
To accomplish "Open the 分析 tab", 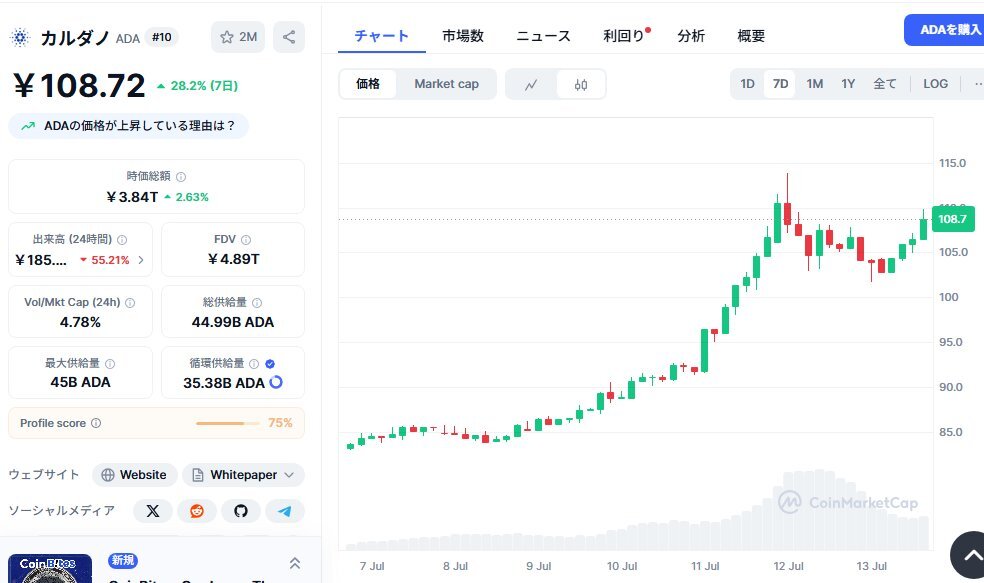I will click(x=691, y=36).
